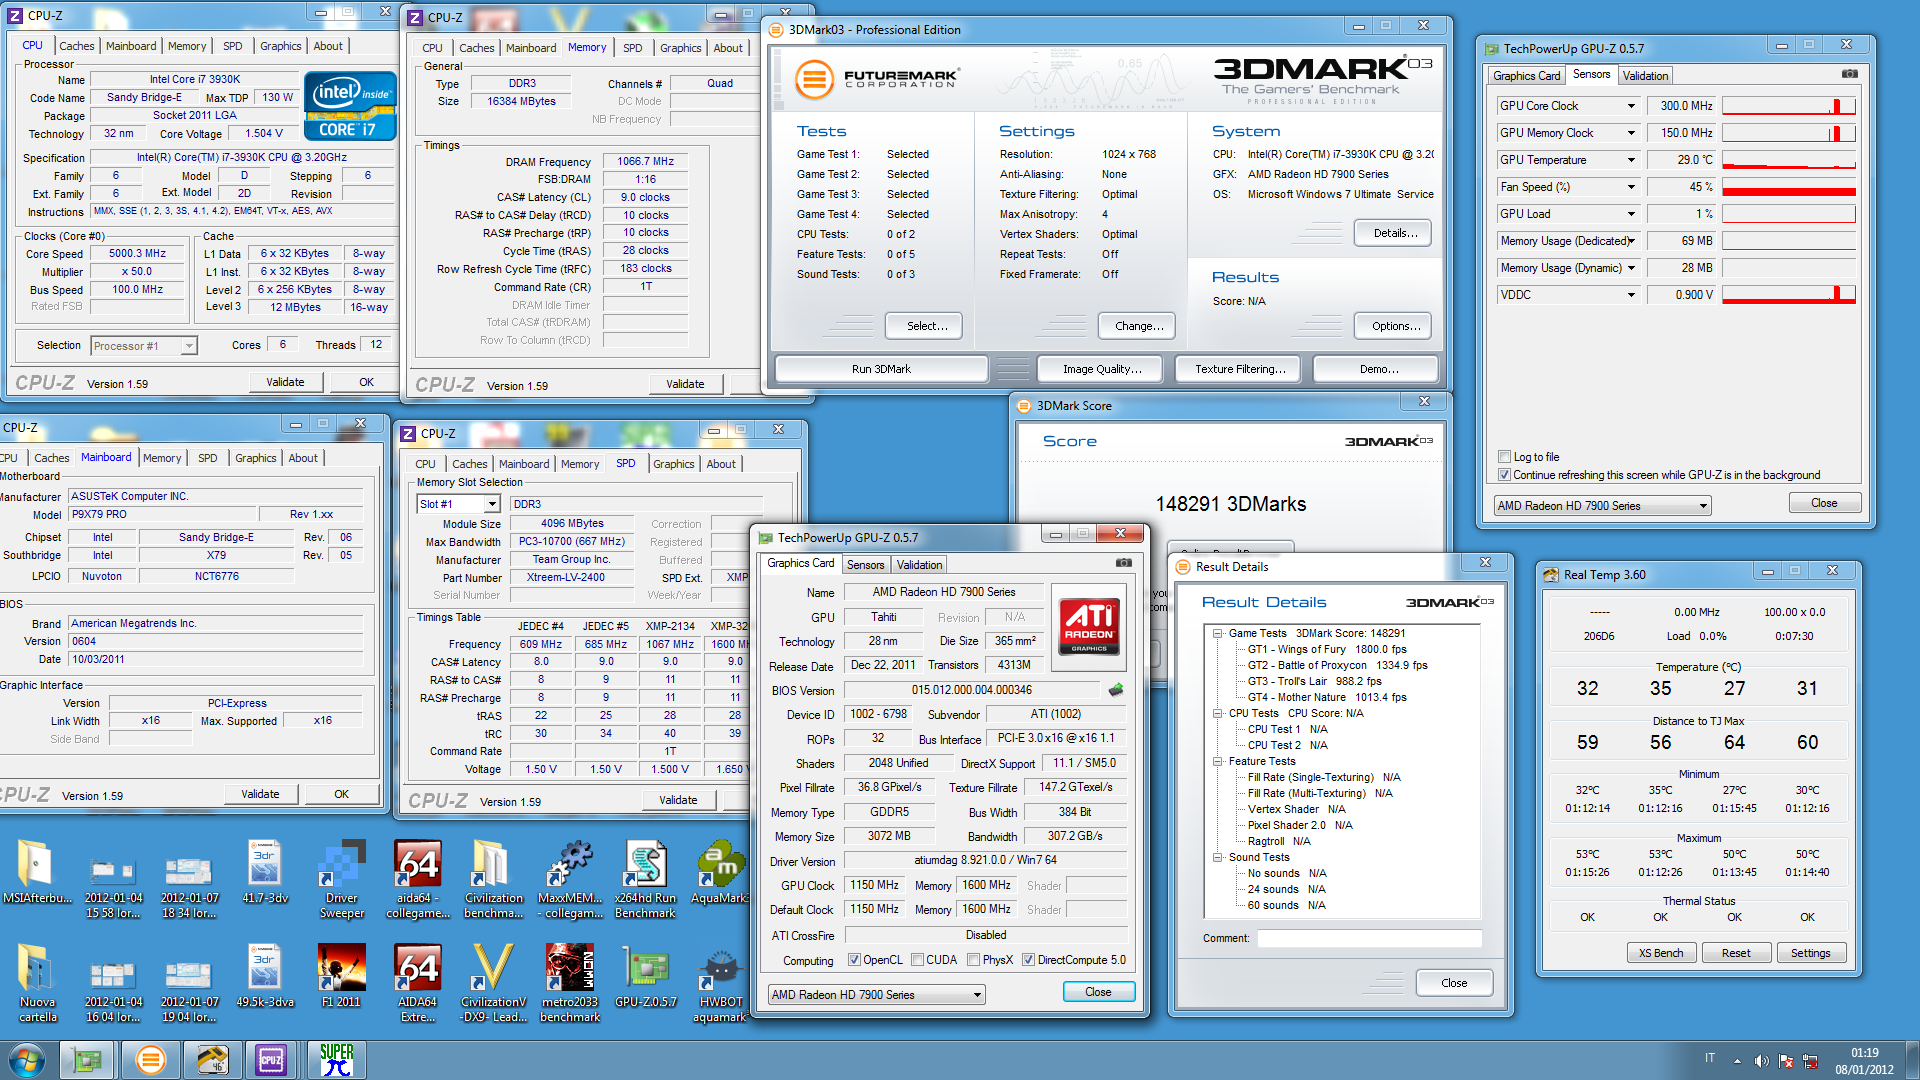Switch to Graphics Card tab in GPU-Z Sensors window

(1526, 76)
